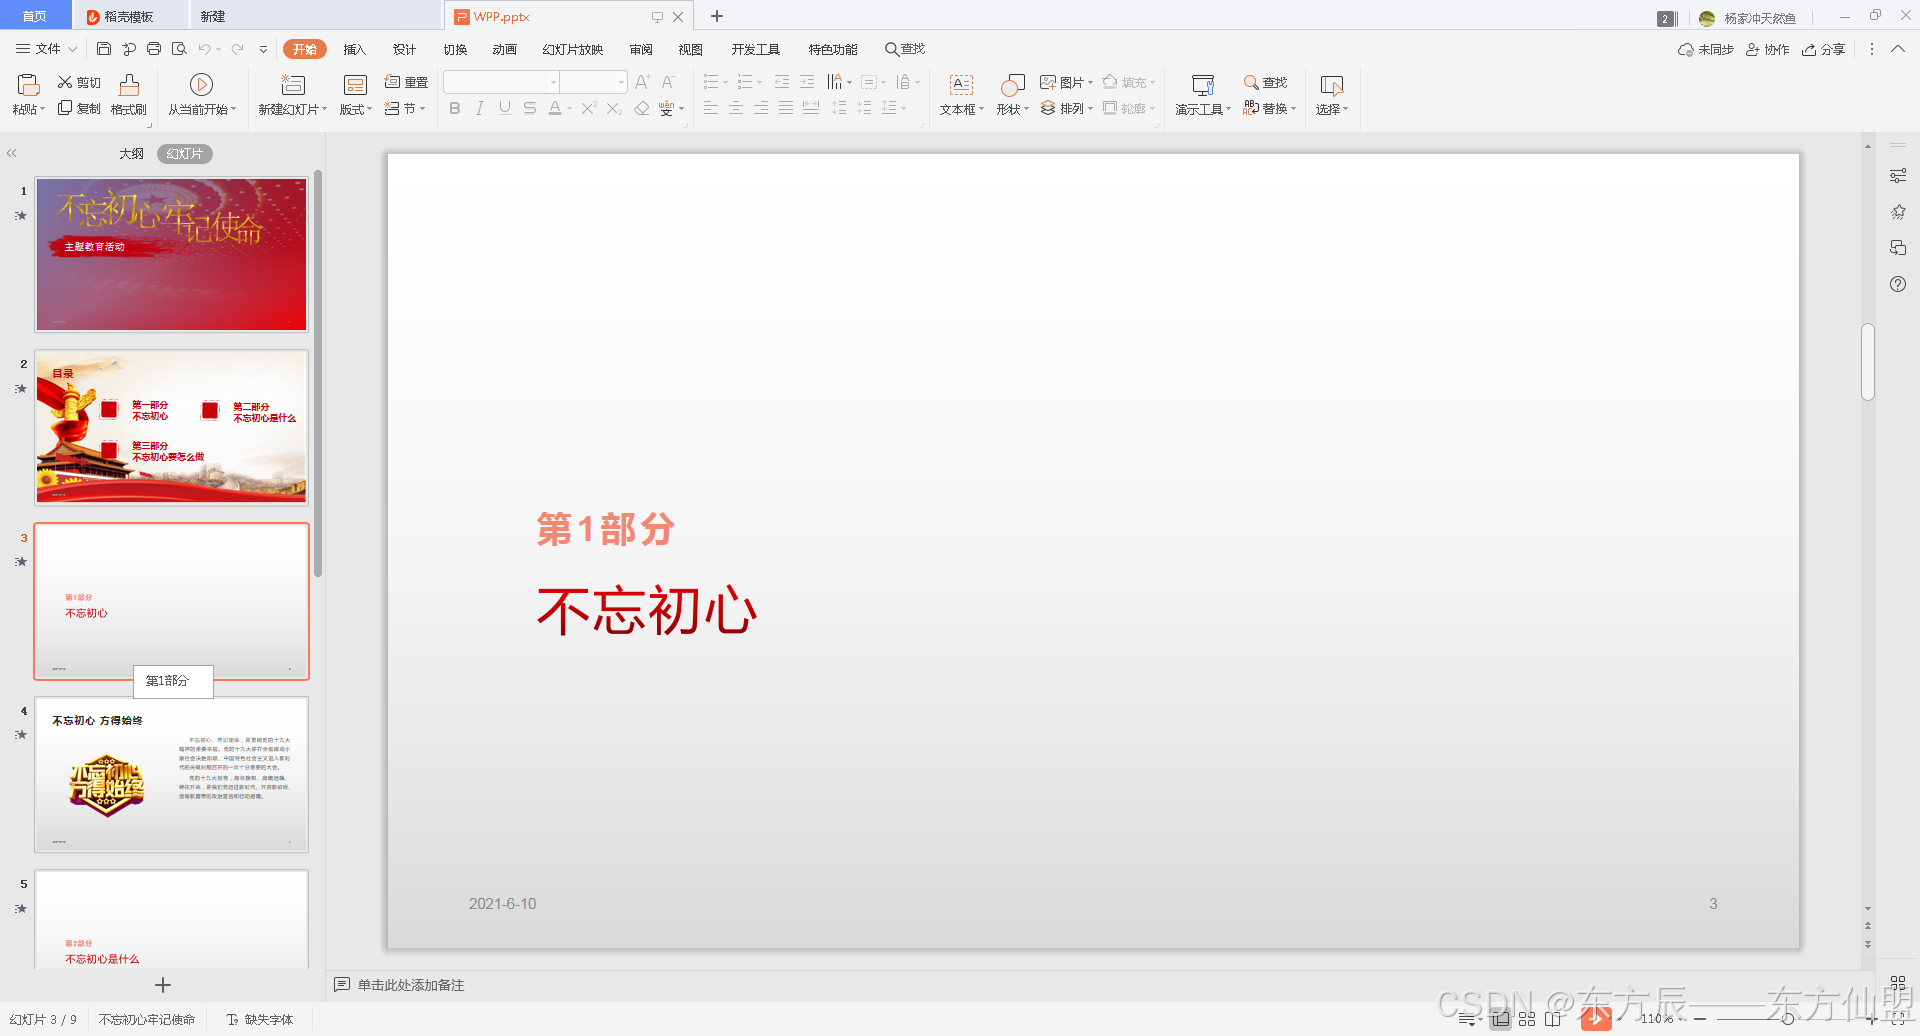Click the New Slide (新建幻灯片) icon
Image resolution: width=1920 pixels, height=1036 pixels.
click(293, 85)
